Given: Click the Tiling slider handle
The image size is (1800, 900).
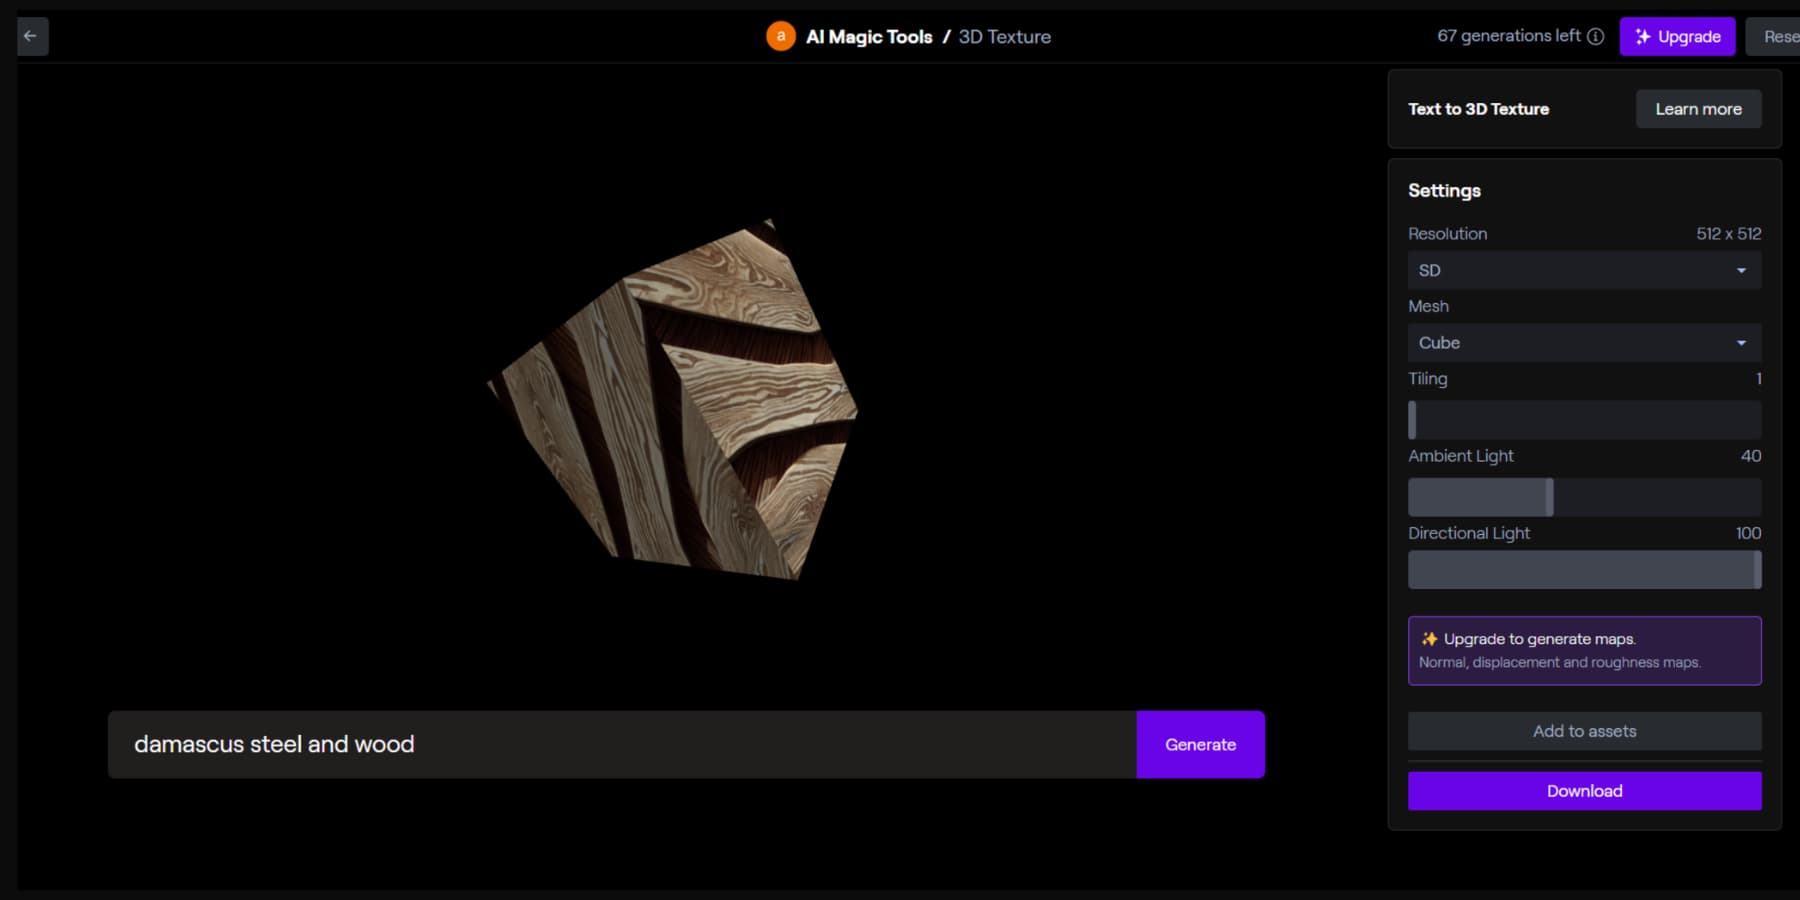Looking at the screenshot, I should (1413, 420).
